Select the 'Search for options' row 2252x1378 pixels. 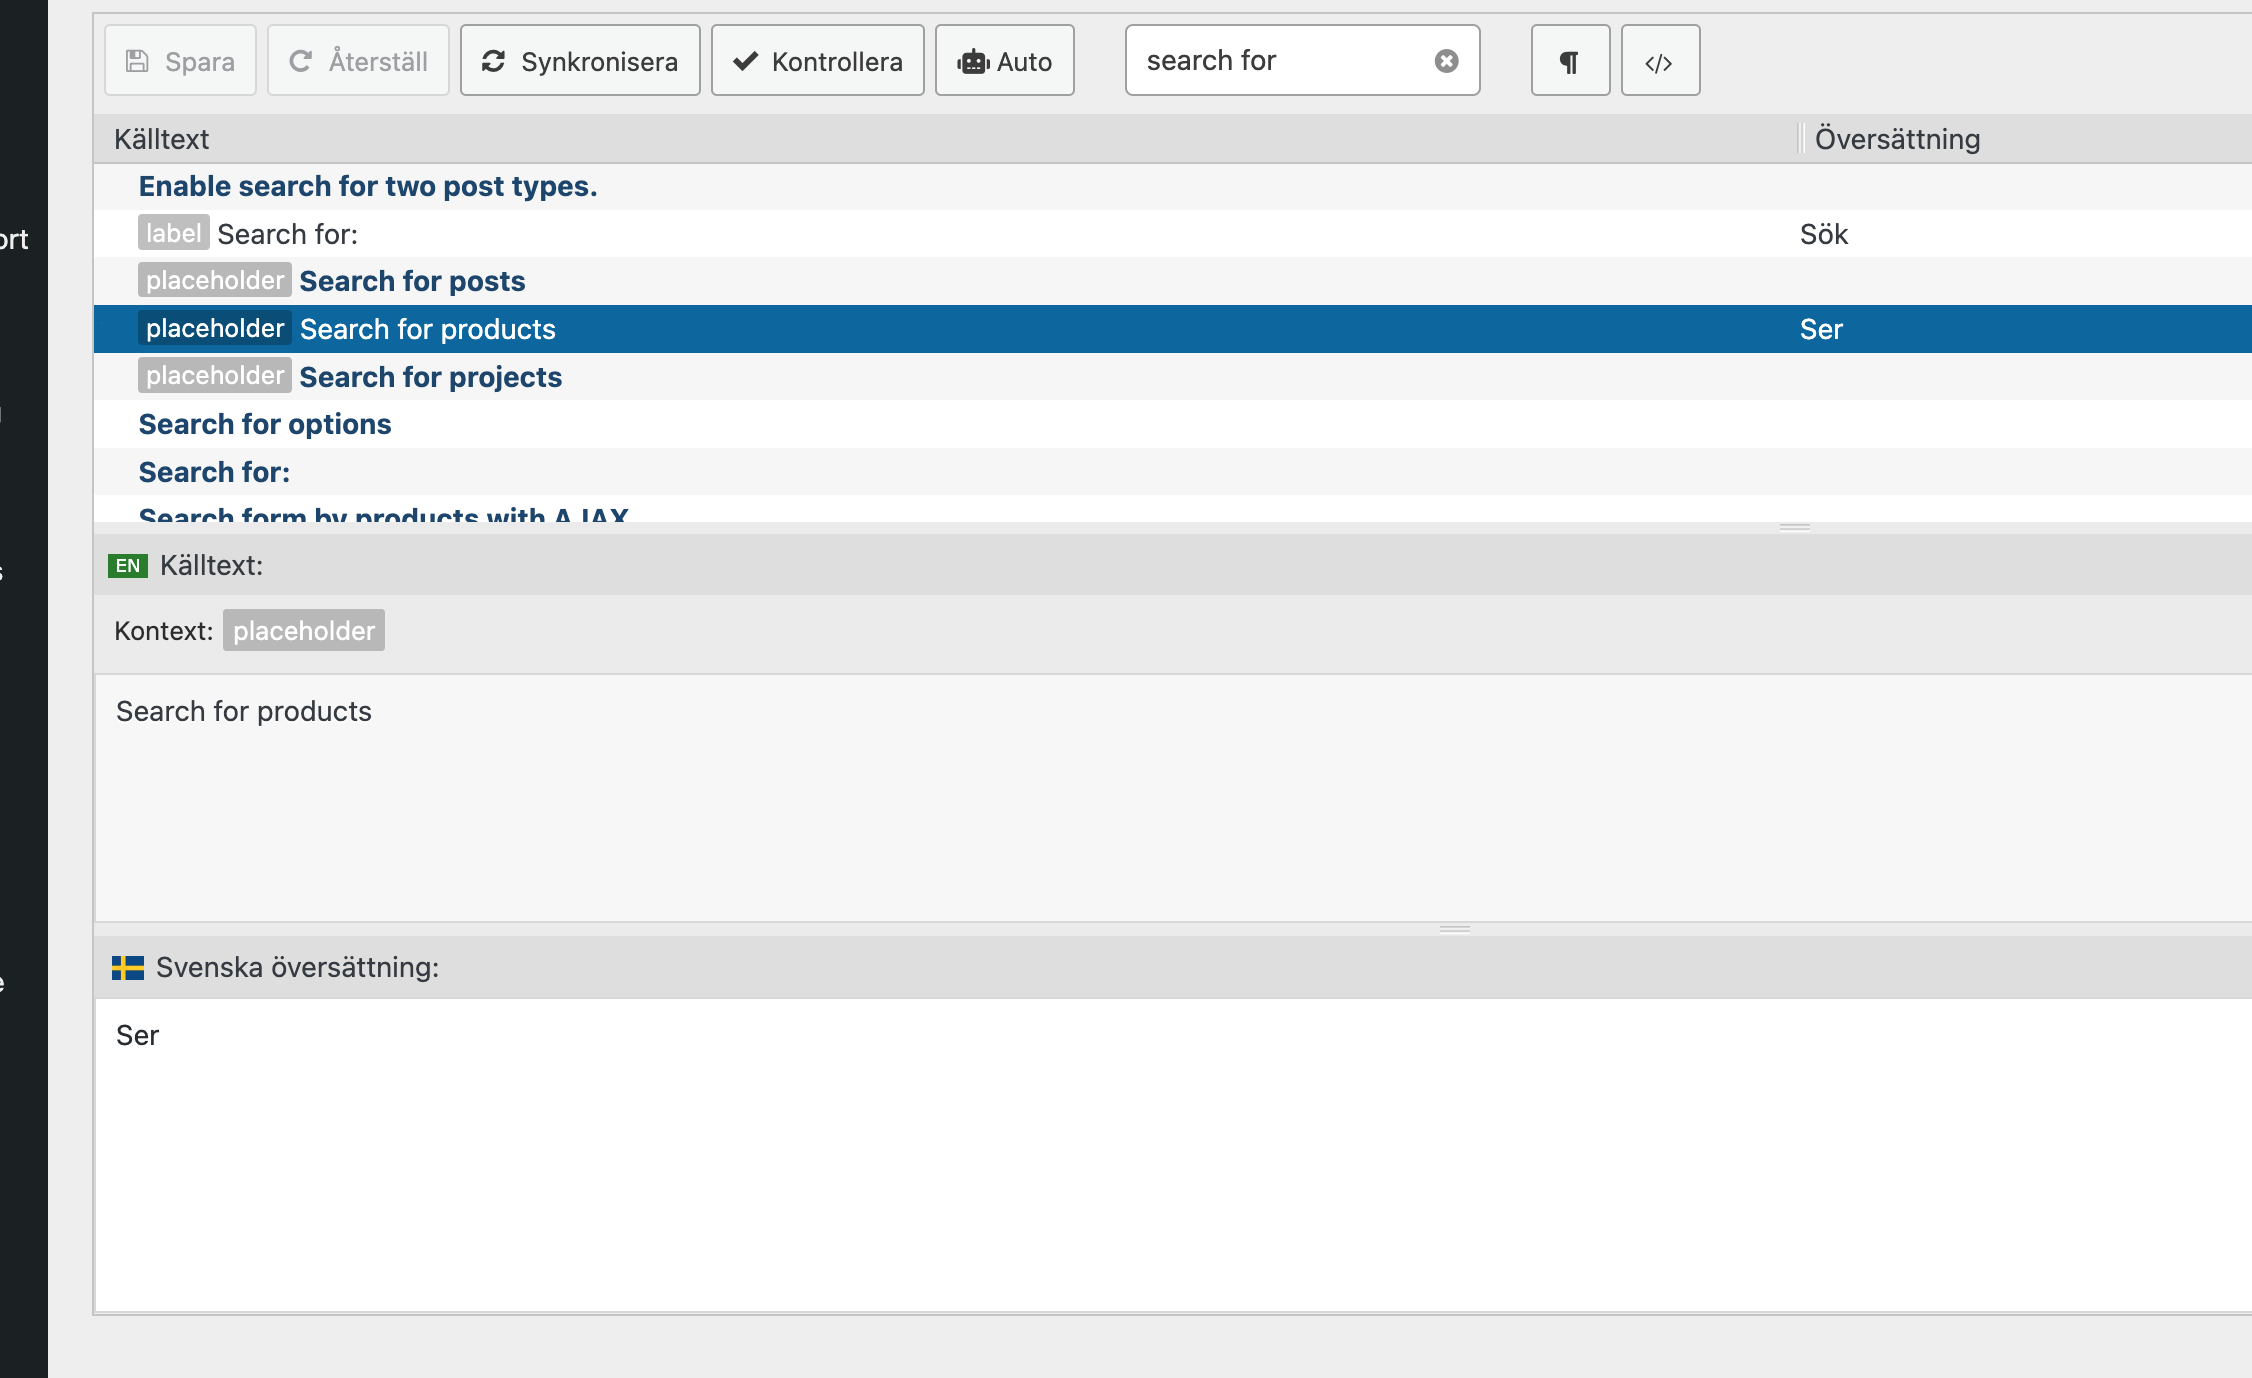265,424
